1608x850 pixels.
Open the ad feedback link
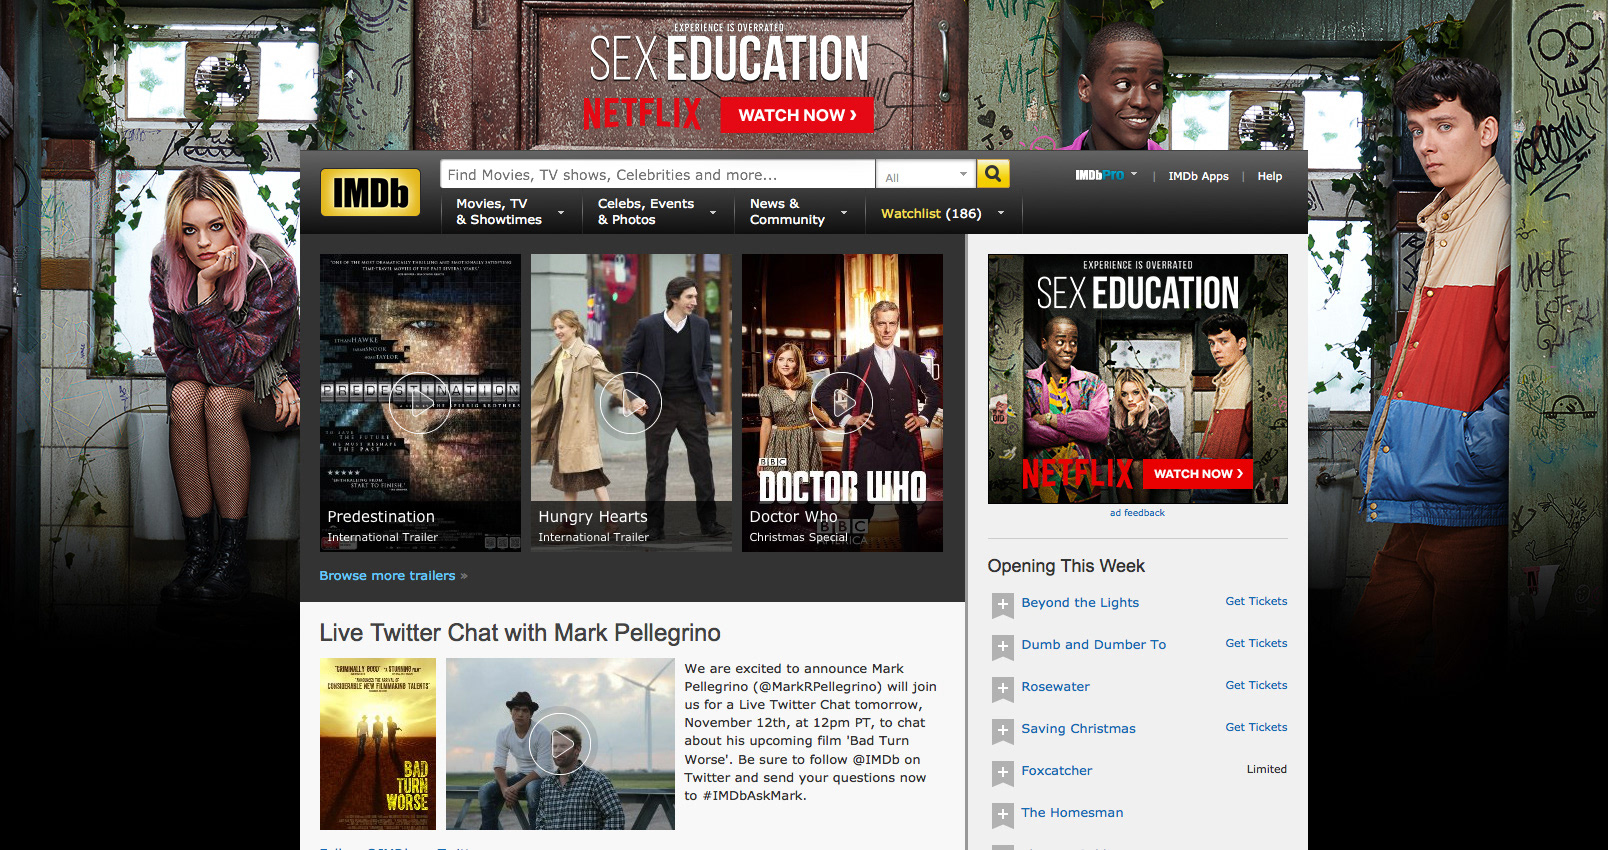click(x=1137, y=513)
